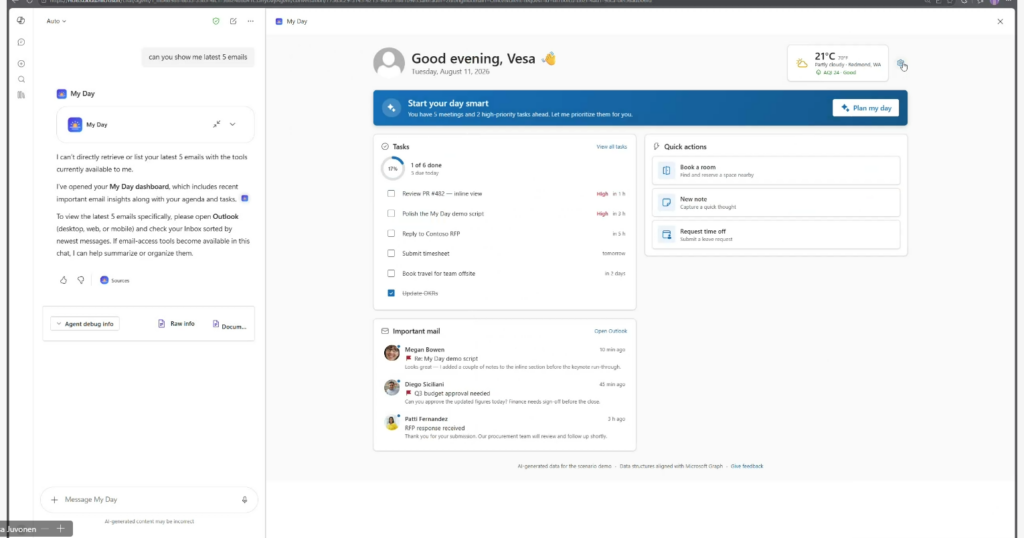Click the 17% task progress ring
This screenshot has height=538, width=1024.
coord(392,168)
